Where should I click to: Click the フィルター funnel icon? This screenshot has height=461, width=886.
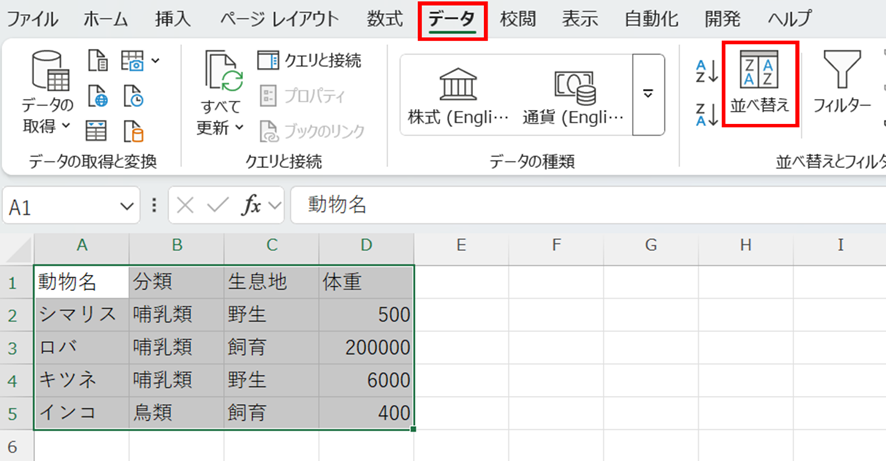[841, 84]
